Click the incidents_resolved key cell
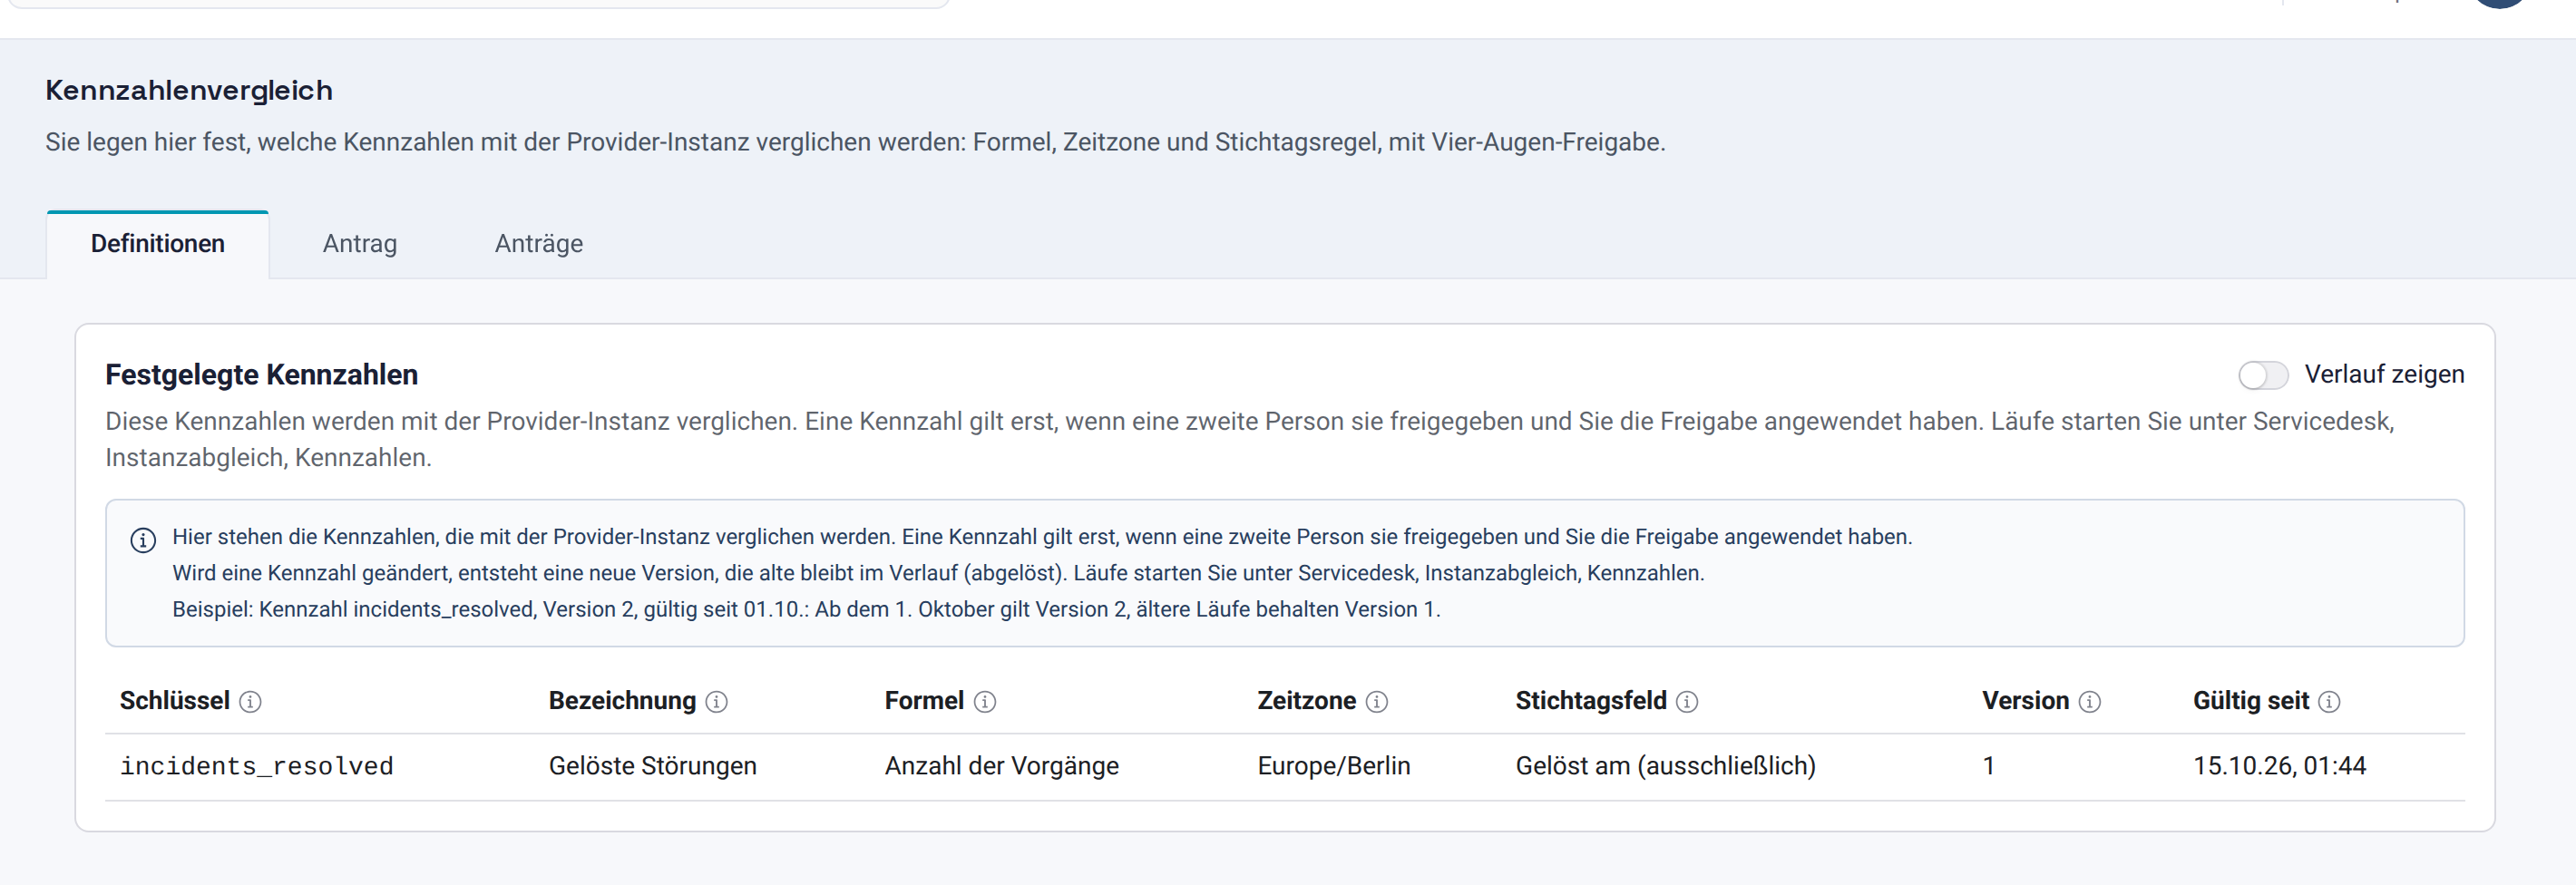Screen dimensions: 2576x885 [x=257, y=766]
